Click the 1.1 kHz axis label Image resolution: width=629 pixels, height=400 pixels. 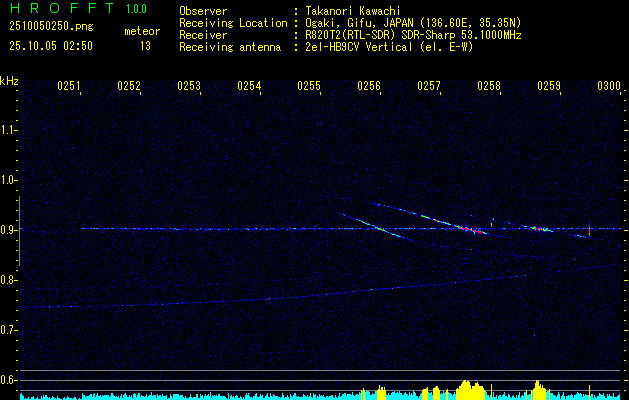(9, 129)
